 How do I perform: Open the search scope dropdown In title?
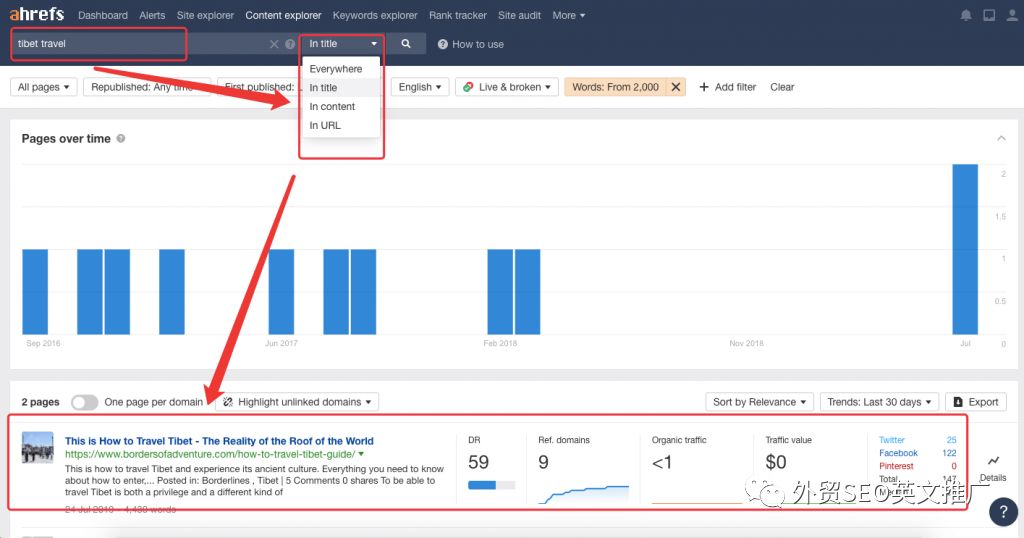343,44
